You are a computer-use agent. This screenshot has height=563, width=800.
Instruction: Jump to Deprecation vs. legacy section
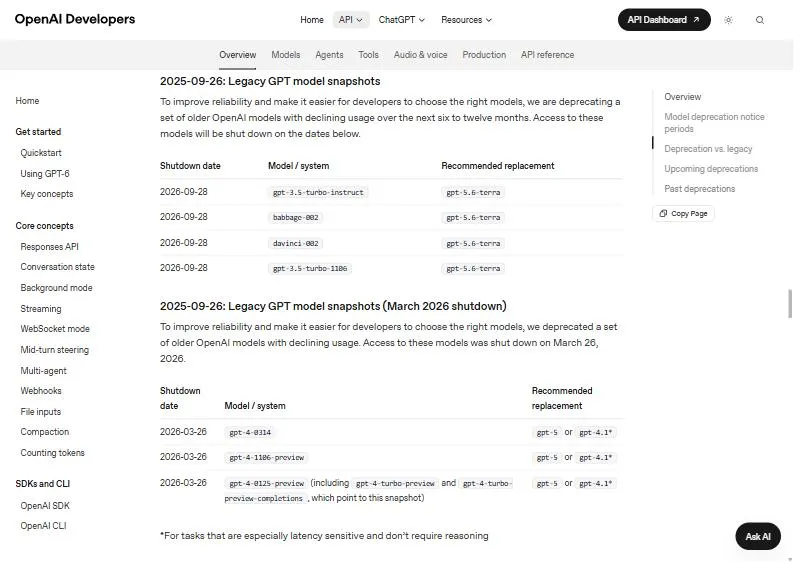point(708,149)
